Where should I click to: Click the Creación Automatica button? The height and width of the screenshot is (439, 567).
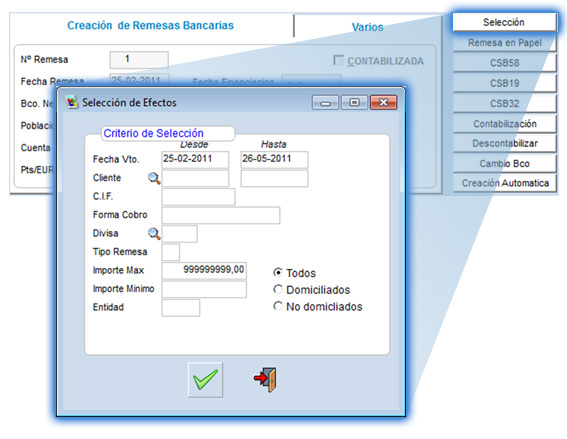point(504,183)
